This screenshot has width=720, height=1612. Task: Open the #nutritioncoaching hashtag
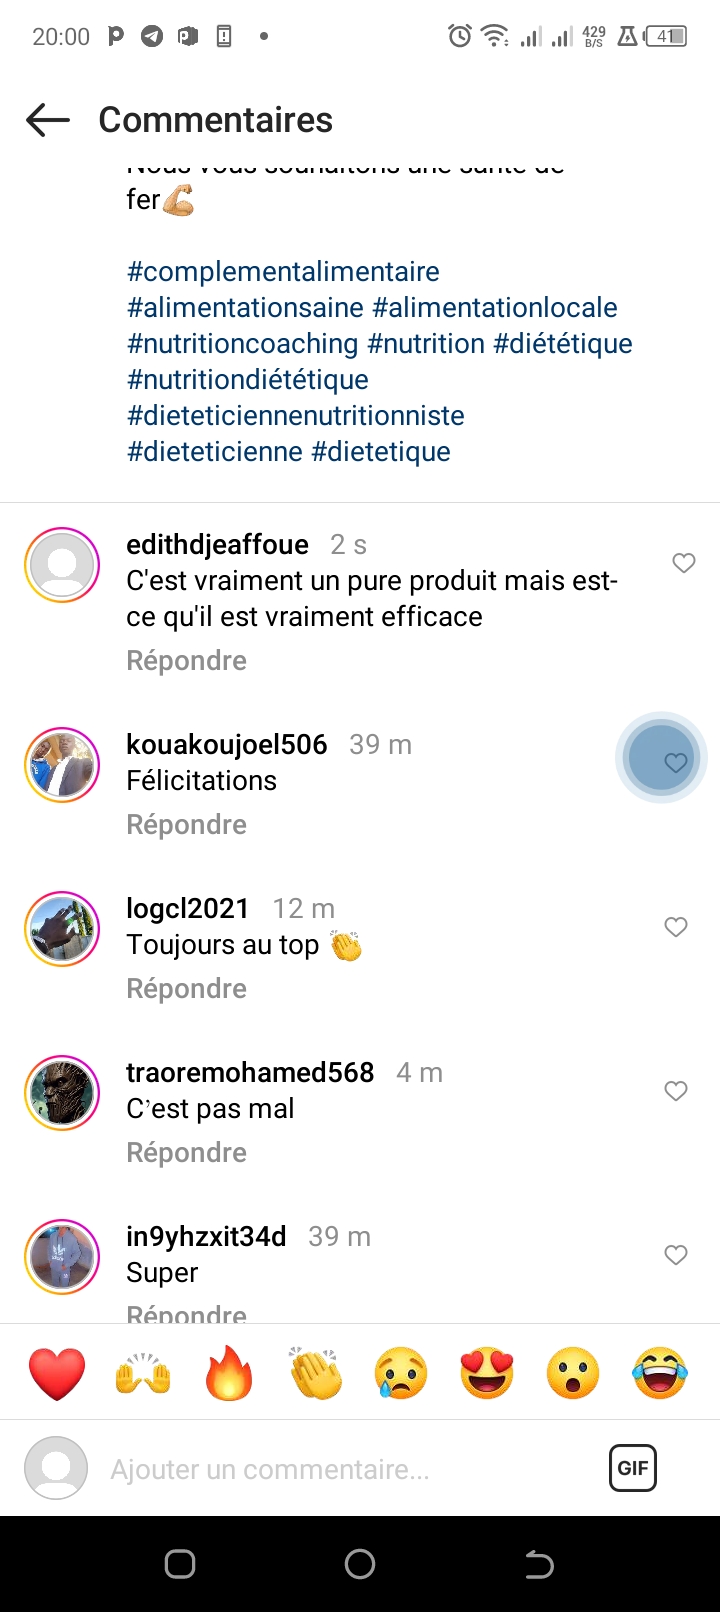tap(243, 344)
